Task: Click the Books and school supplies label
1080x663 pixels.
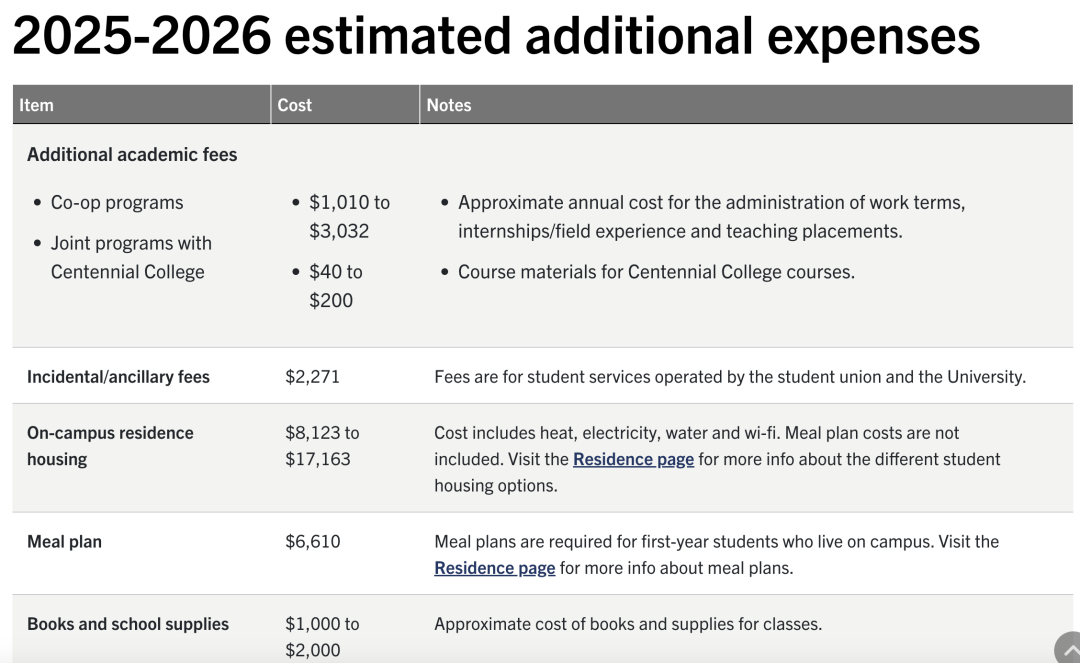Action: (x=128, y=624)
